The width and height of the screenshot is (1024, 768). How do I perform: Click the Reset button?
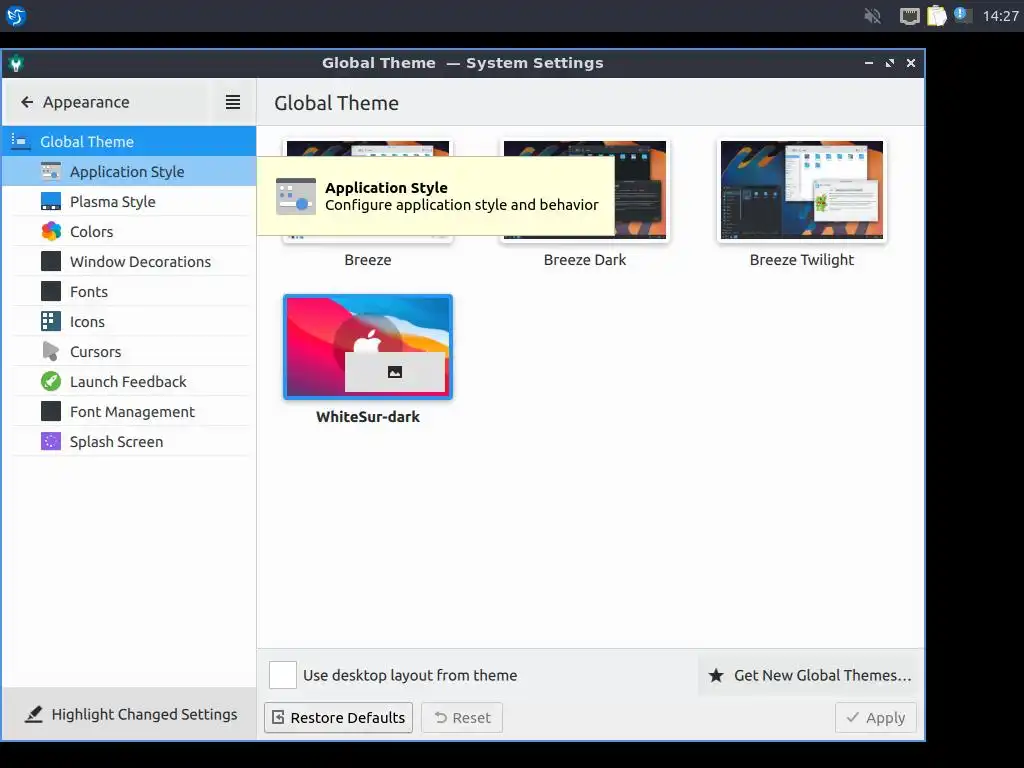pyautogui.click(x=462, y=718)
